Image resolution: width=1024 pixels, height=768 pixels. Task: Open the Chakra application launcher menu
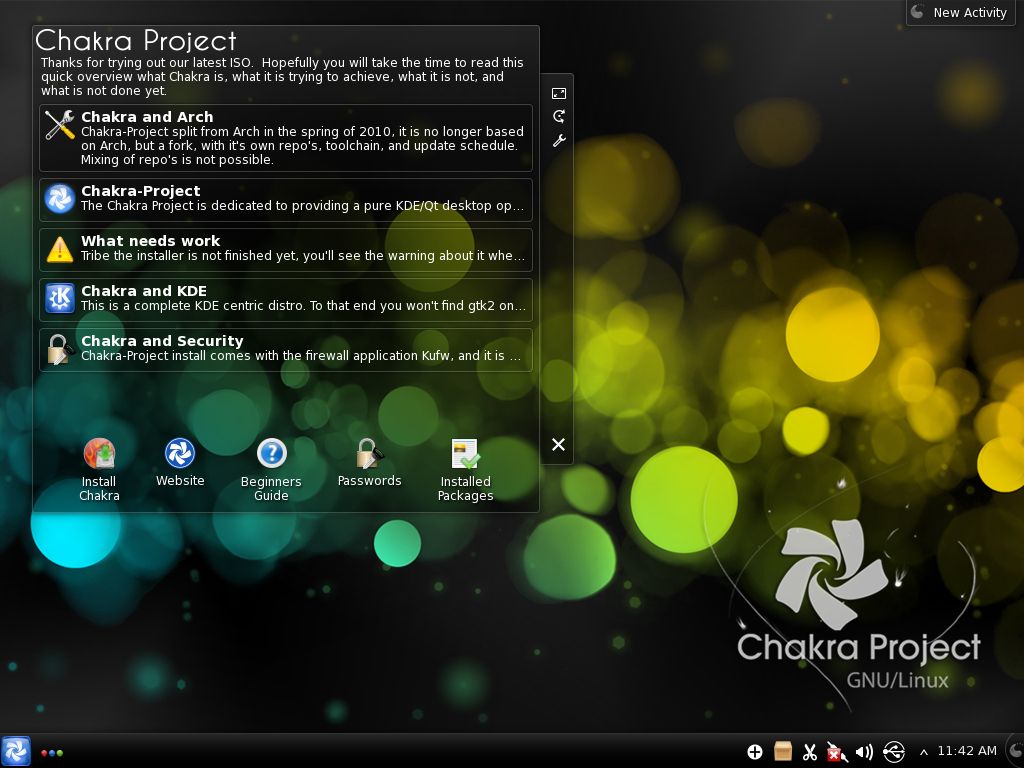[x=16, y=751]
